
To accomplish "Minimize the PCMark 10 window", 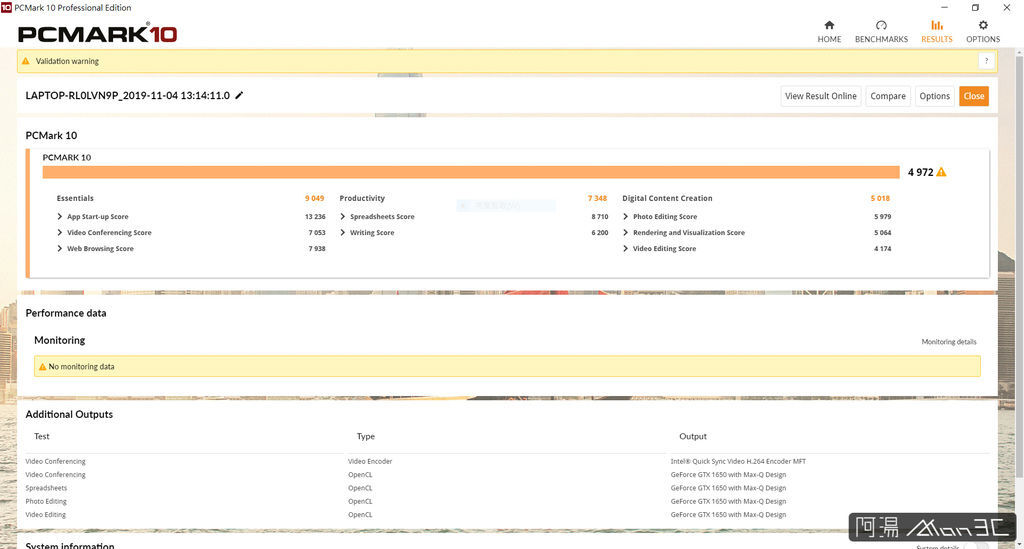I will 944,7.
